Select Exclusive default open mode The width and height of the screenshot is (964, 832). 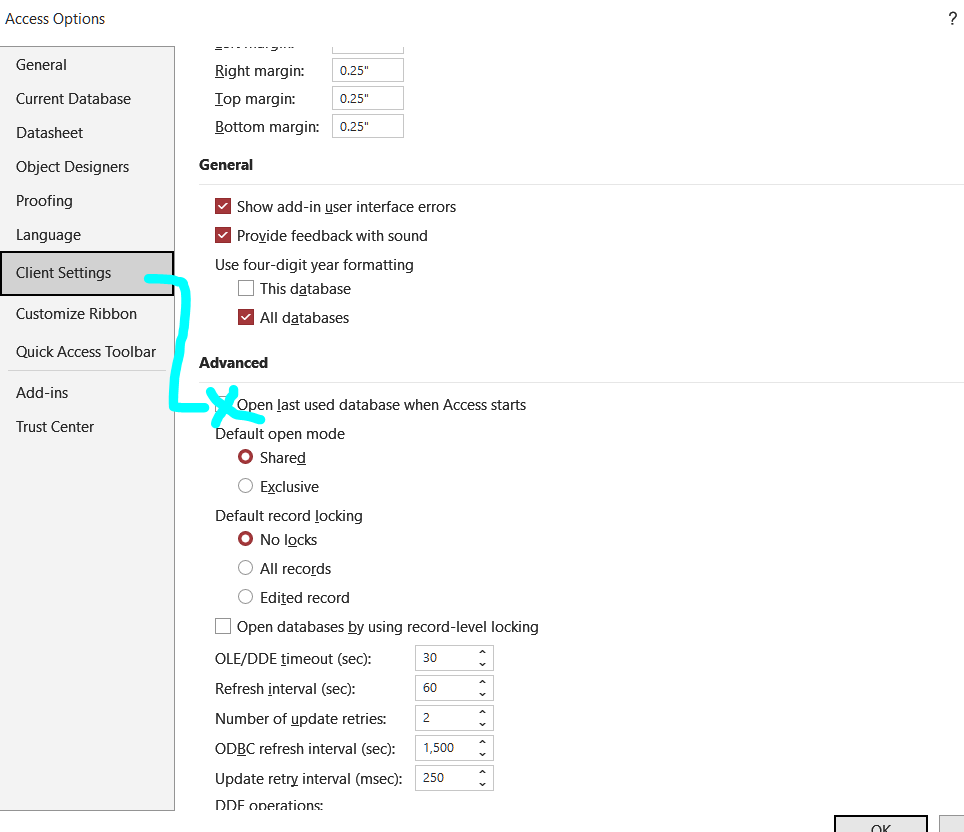245,486
